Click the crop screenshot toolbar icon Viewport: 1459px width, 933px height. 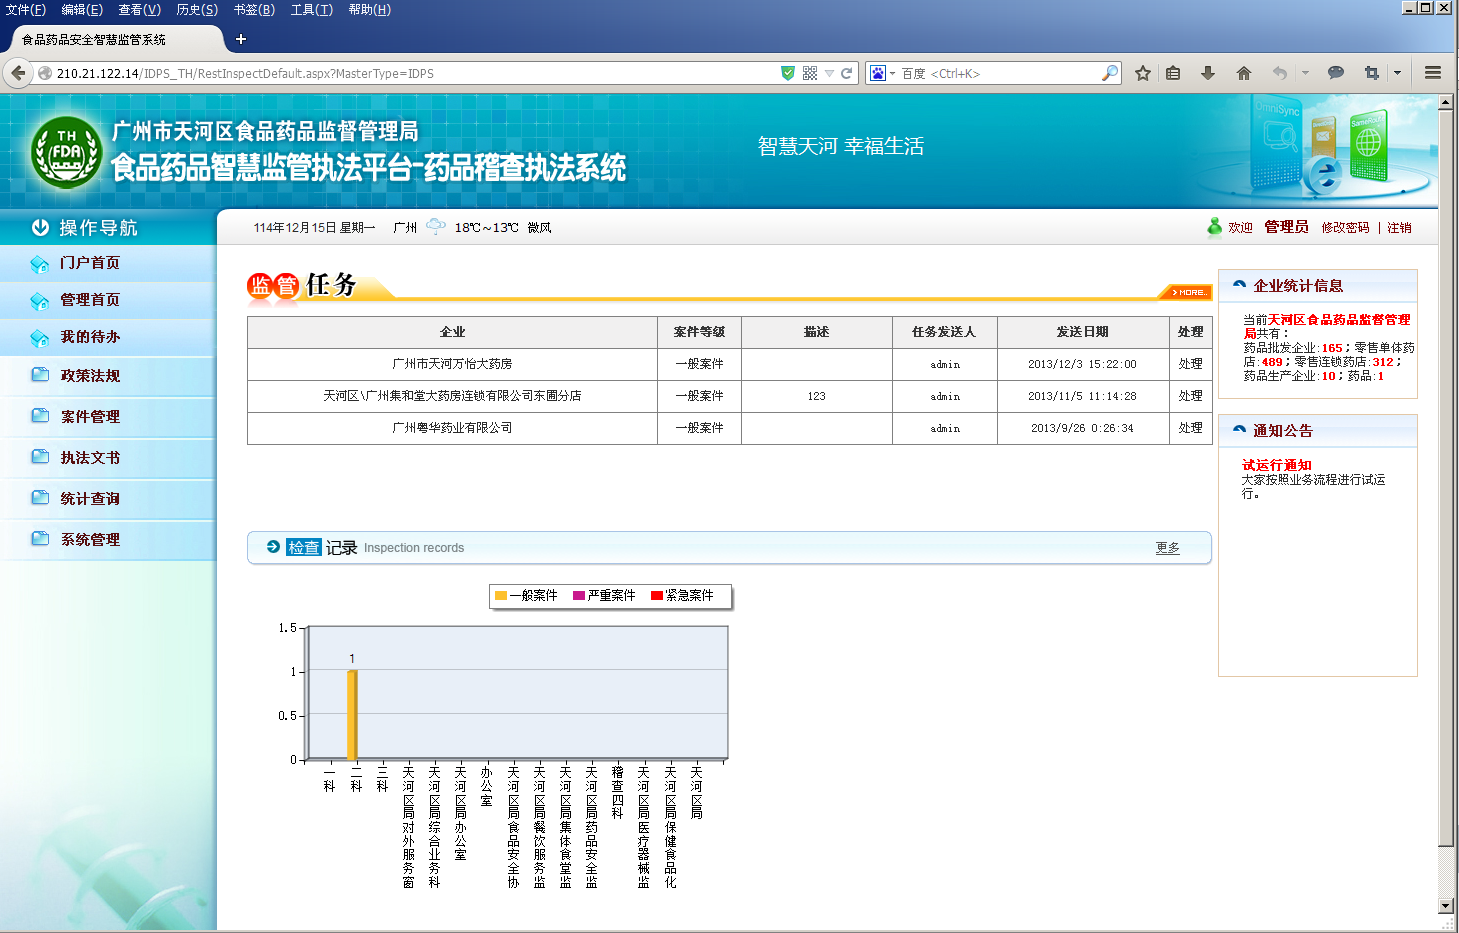click(x=1372, y=73)
